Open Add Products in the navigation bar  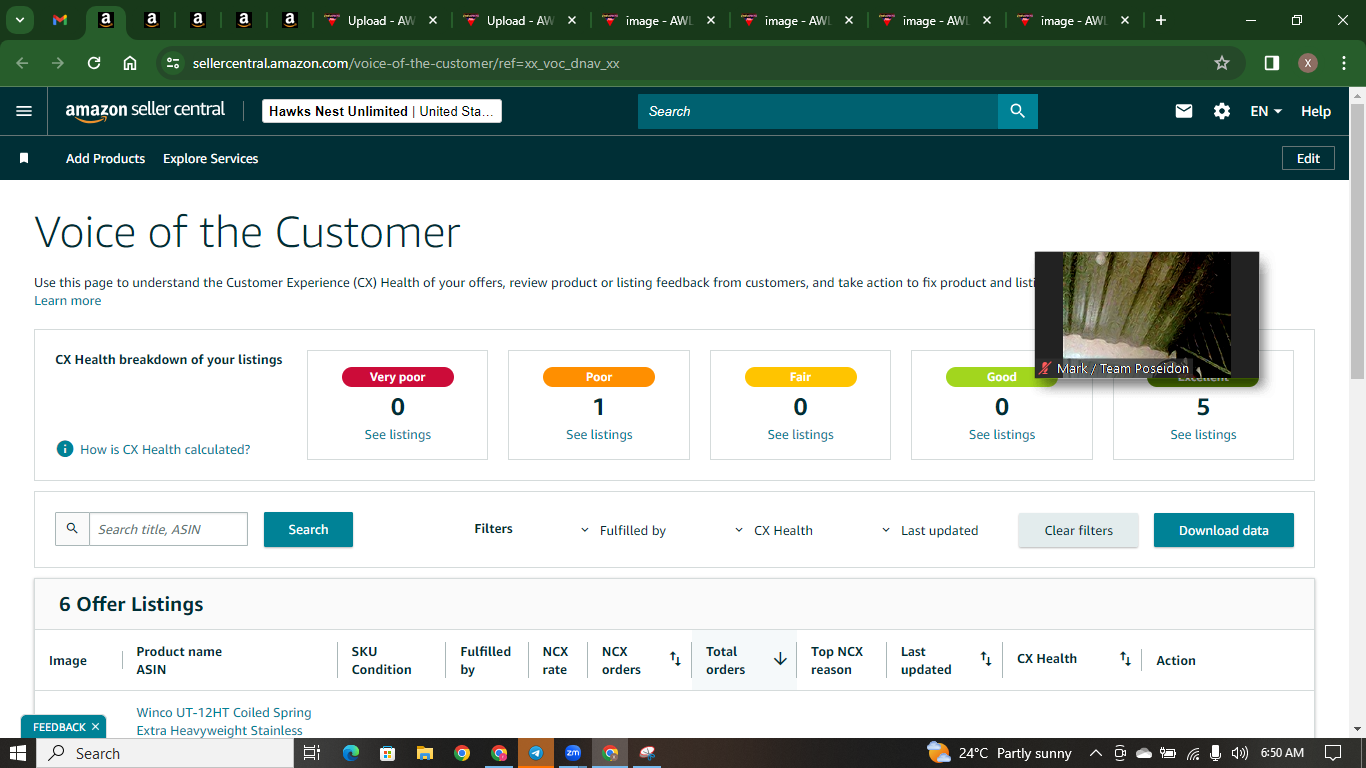click(105, 158)
